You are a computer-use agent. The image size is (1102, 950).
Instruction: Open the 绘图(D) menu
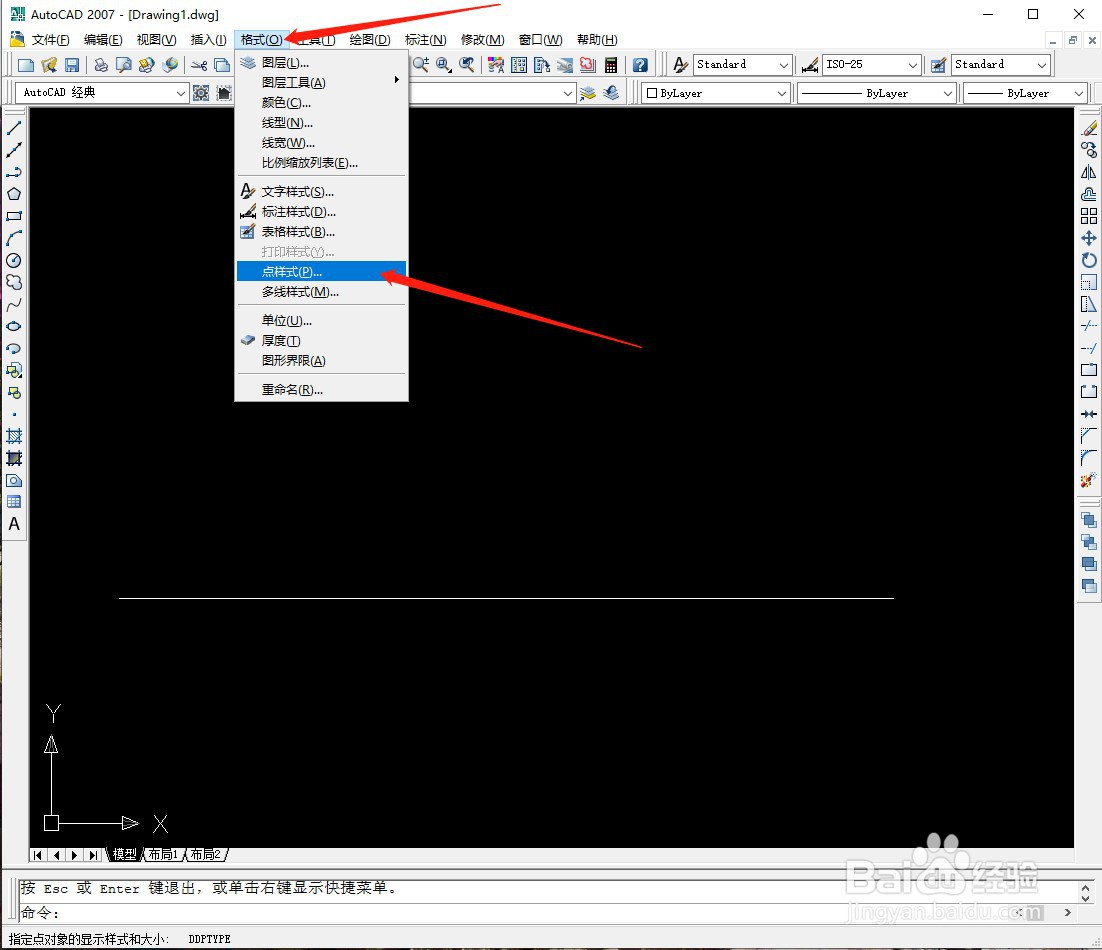tap(370, 39)
